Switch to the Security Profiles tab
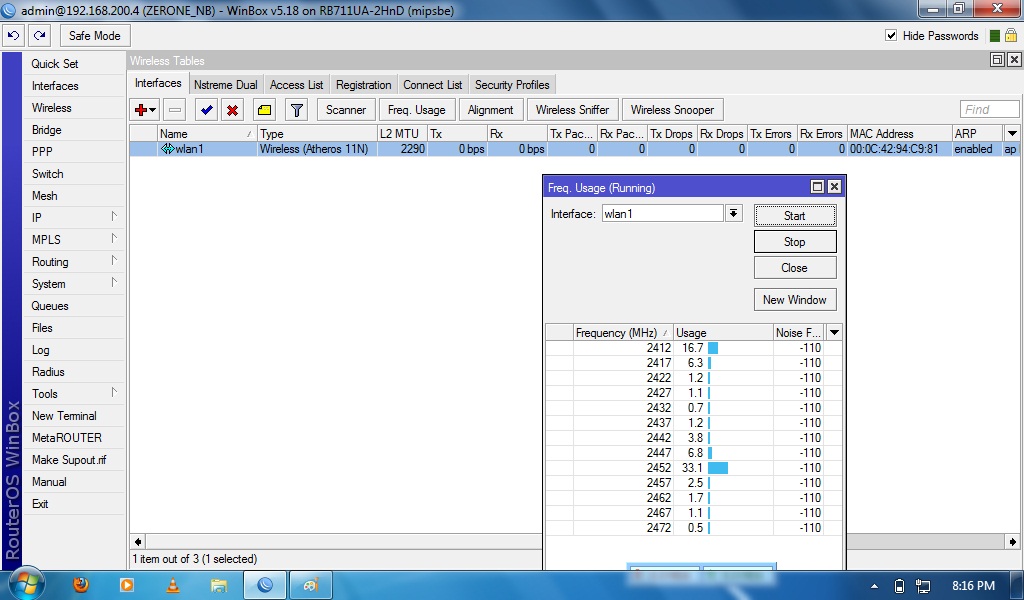Viewport: 1024px width, 600px height. (512, 85)
